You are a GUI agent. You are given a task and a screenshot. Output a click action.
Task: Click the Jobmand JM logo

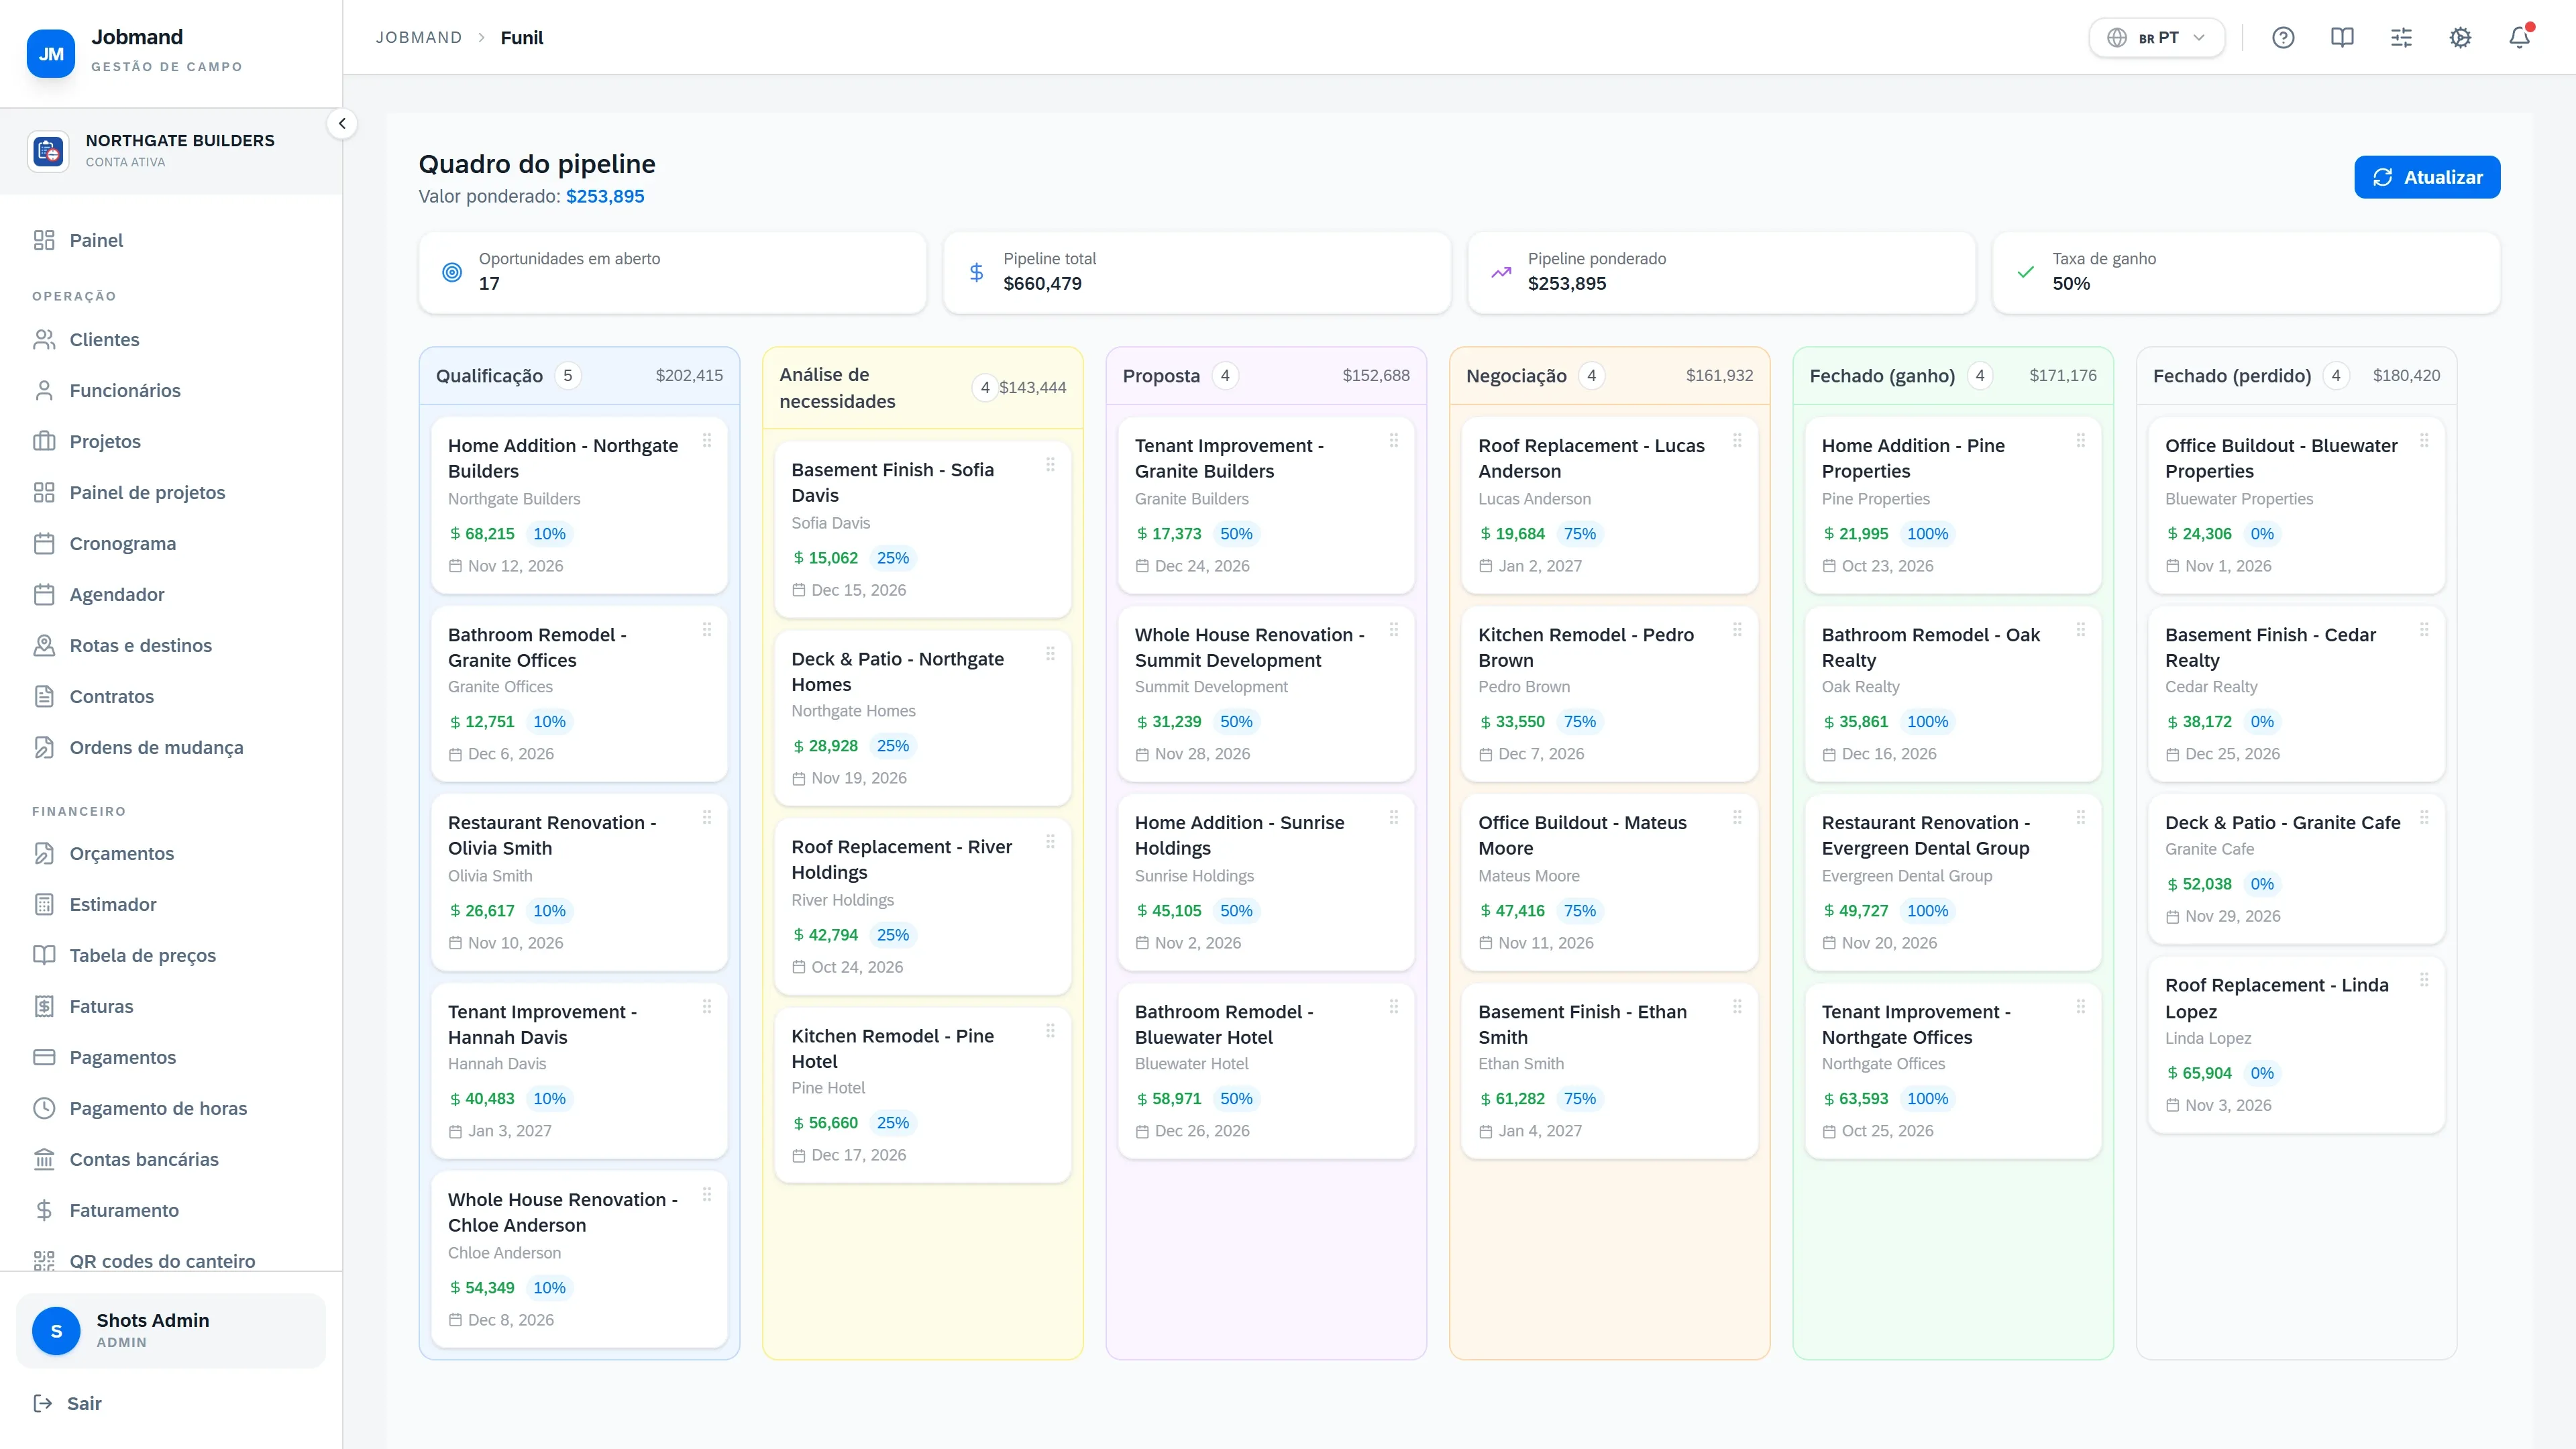pos(51,54)
